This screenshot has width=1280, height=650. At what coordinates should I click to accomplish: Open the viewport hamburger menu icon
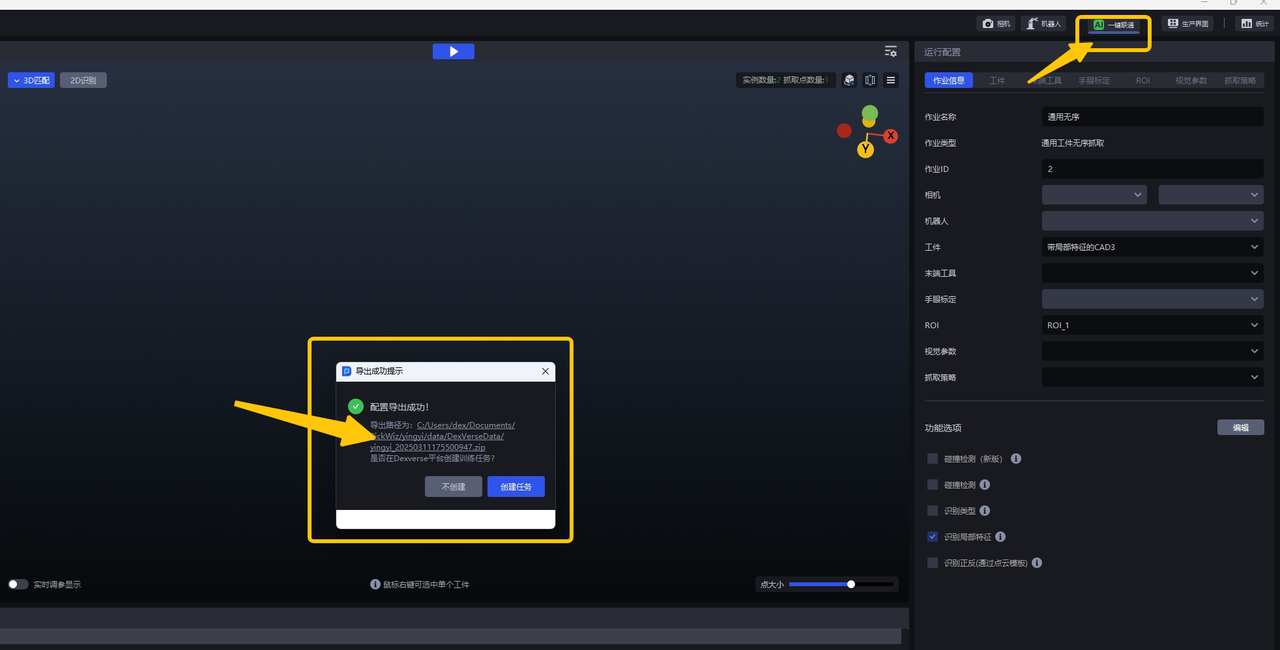pyautogui.click(x=891, y=80)
